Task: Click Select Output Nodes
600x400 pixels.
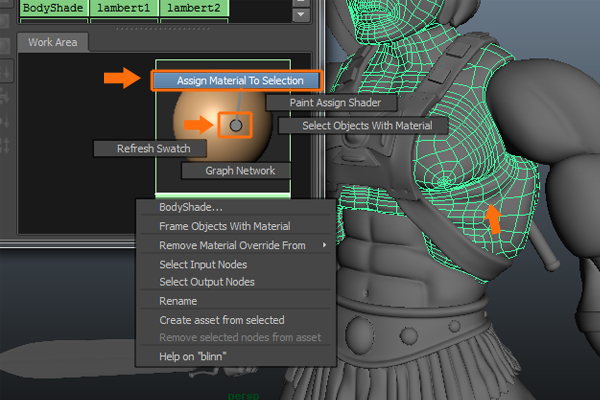Action: [x=236, y=282]
